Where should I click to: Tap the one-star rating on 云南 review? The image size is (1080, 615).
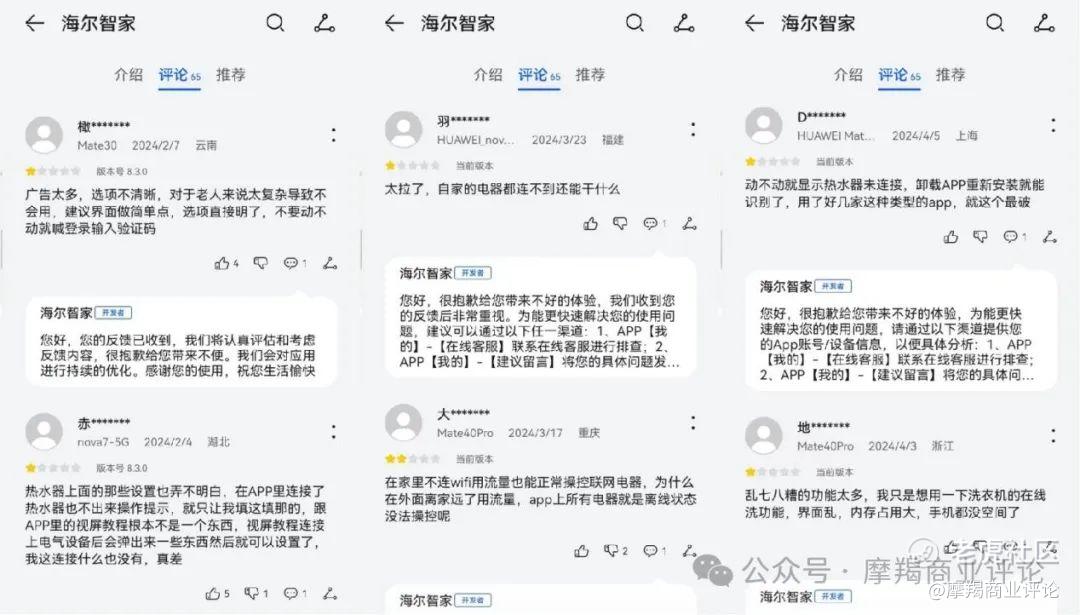[x=31, y=171]
